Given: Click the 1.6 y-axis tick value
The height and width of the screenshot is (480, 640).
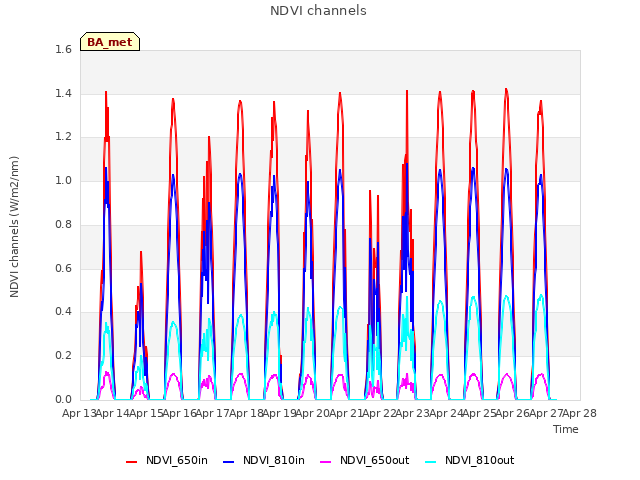Looking at the screenshot, I should pyautogui.click(x=63, y=49).
